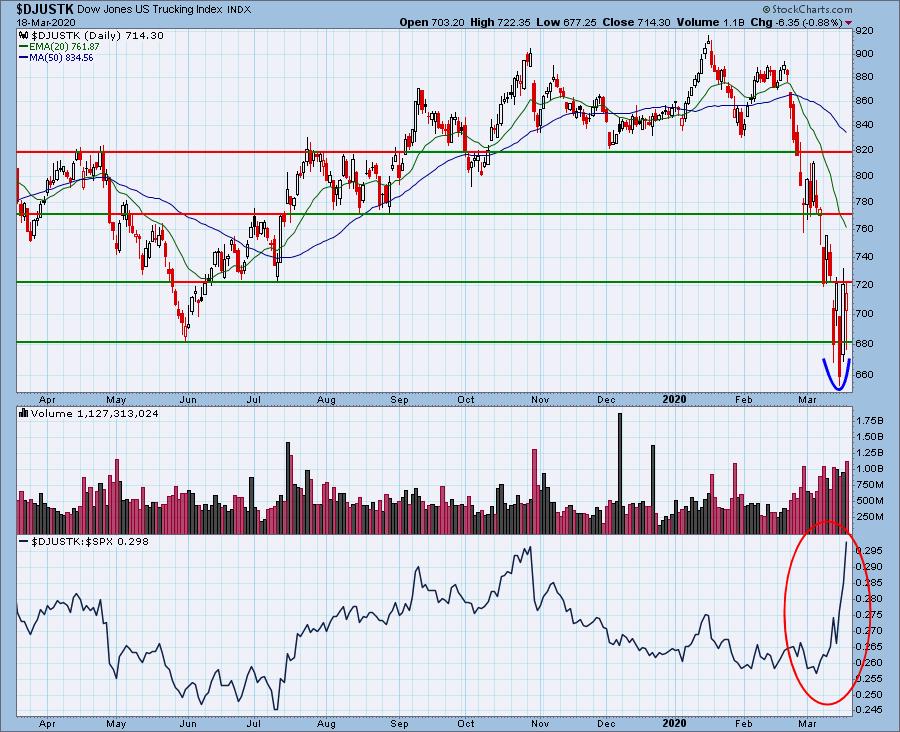The width and height of the screenshot is (900, 732).
Task: Click the 780 price axis label
Action: coord(864,202)
